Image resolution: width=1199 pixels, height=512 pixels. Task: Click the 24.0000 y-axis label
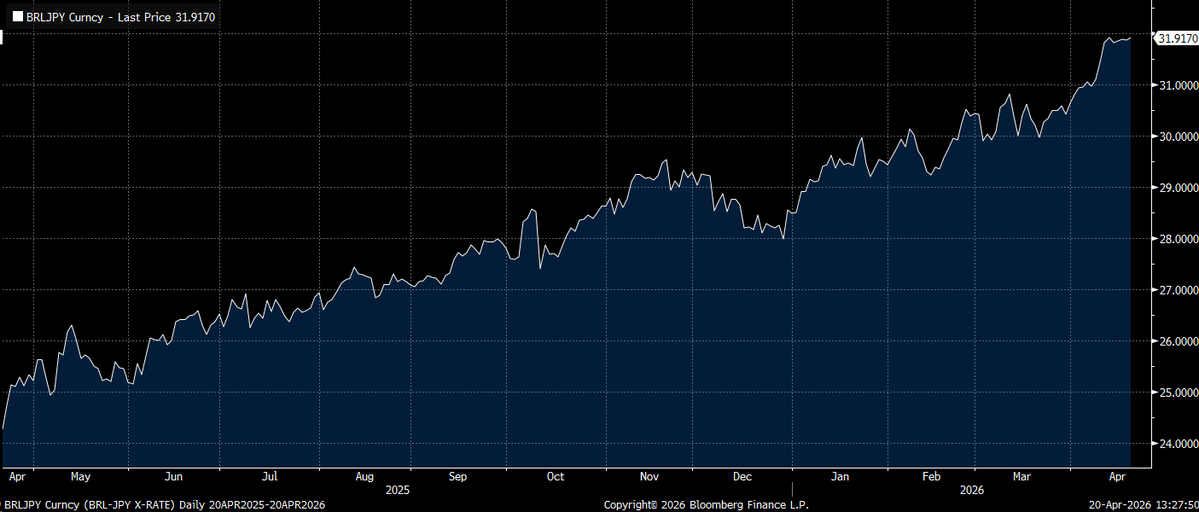[x=1178, y=444]
